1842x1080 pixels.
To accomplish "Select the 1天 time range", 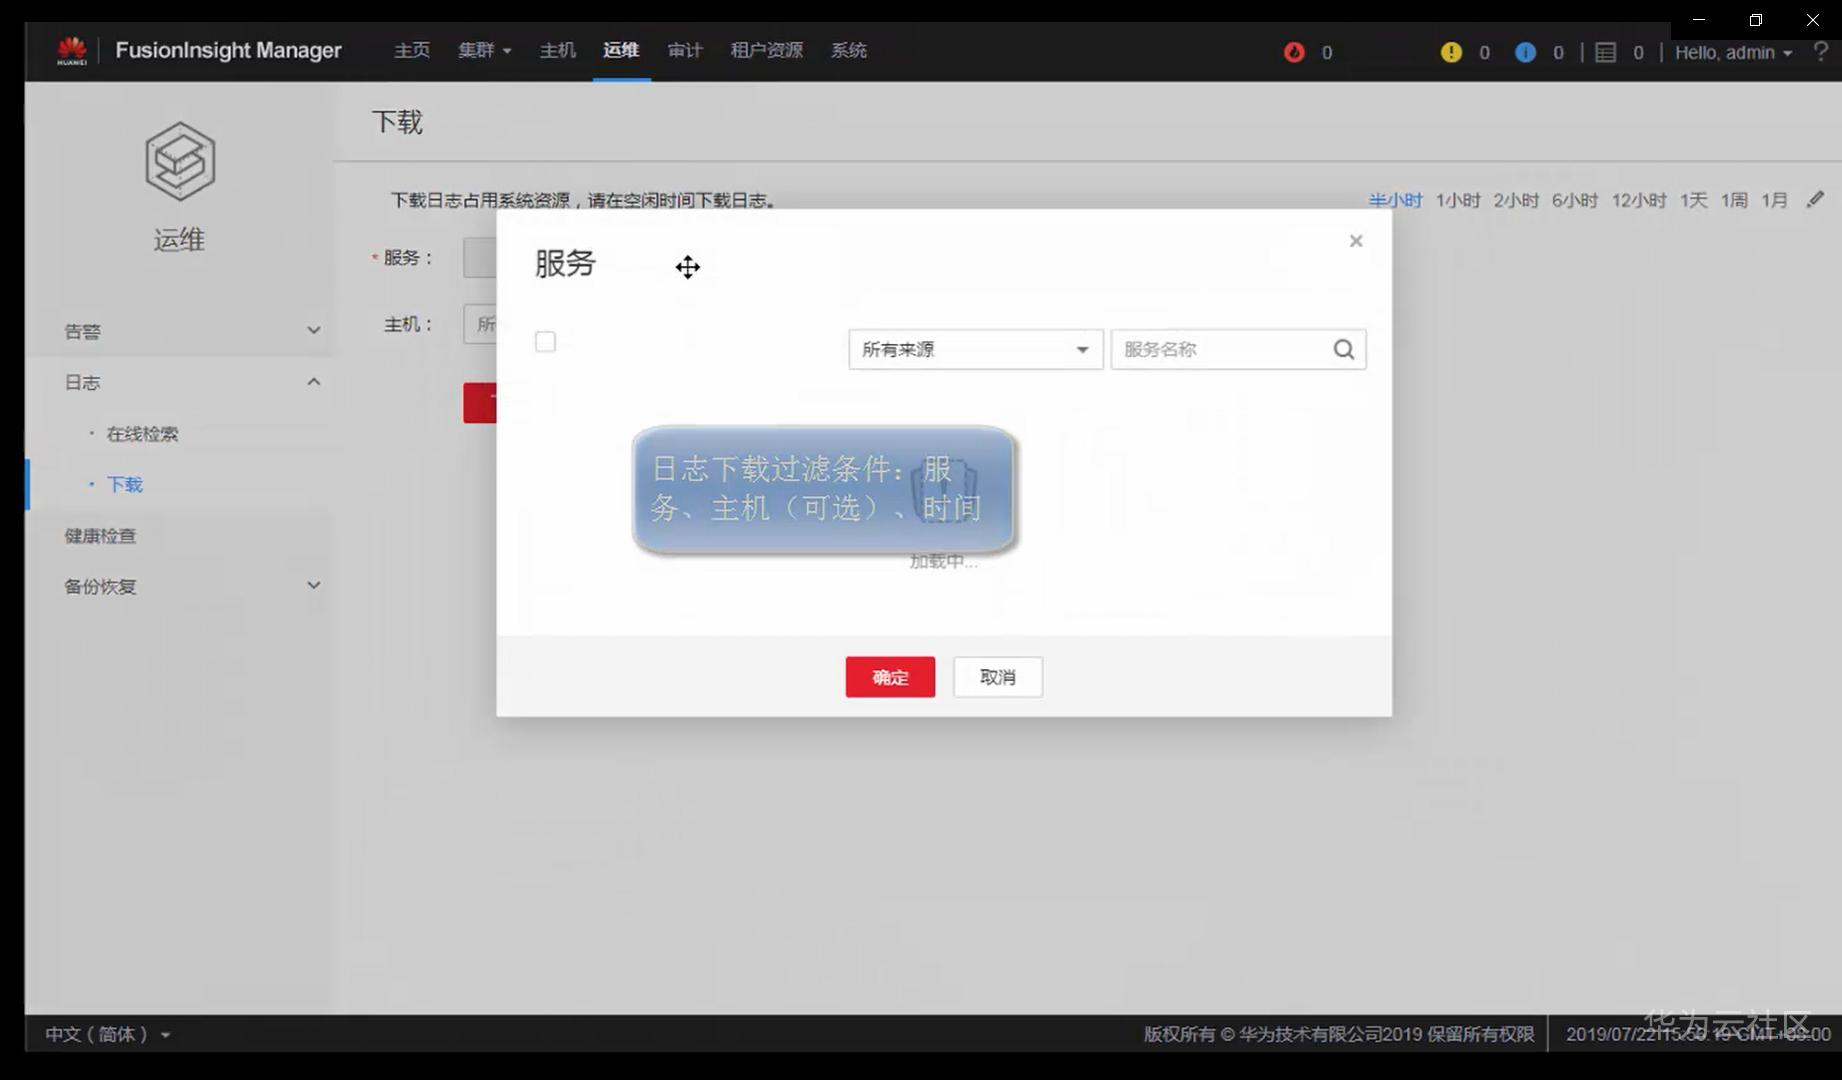I will click(1694, 200).
